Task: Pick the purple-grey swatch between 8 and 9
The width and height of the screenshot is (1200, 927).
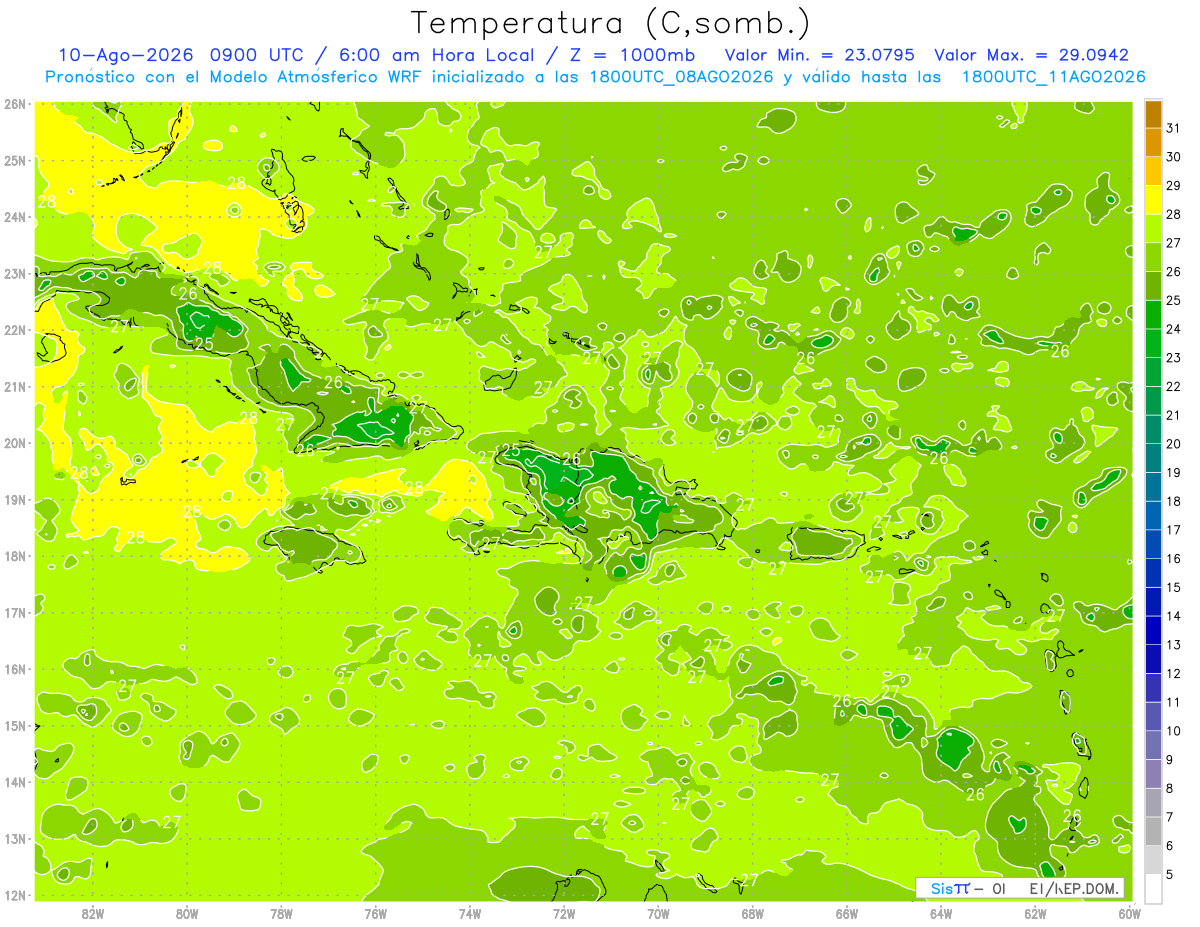Action: (1153, 773)
